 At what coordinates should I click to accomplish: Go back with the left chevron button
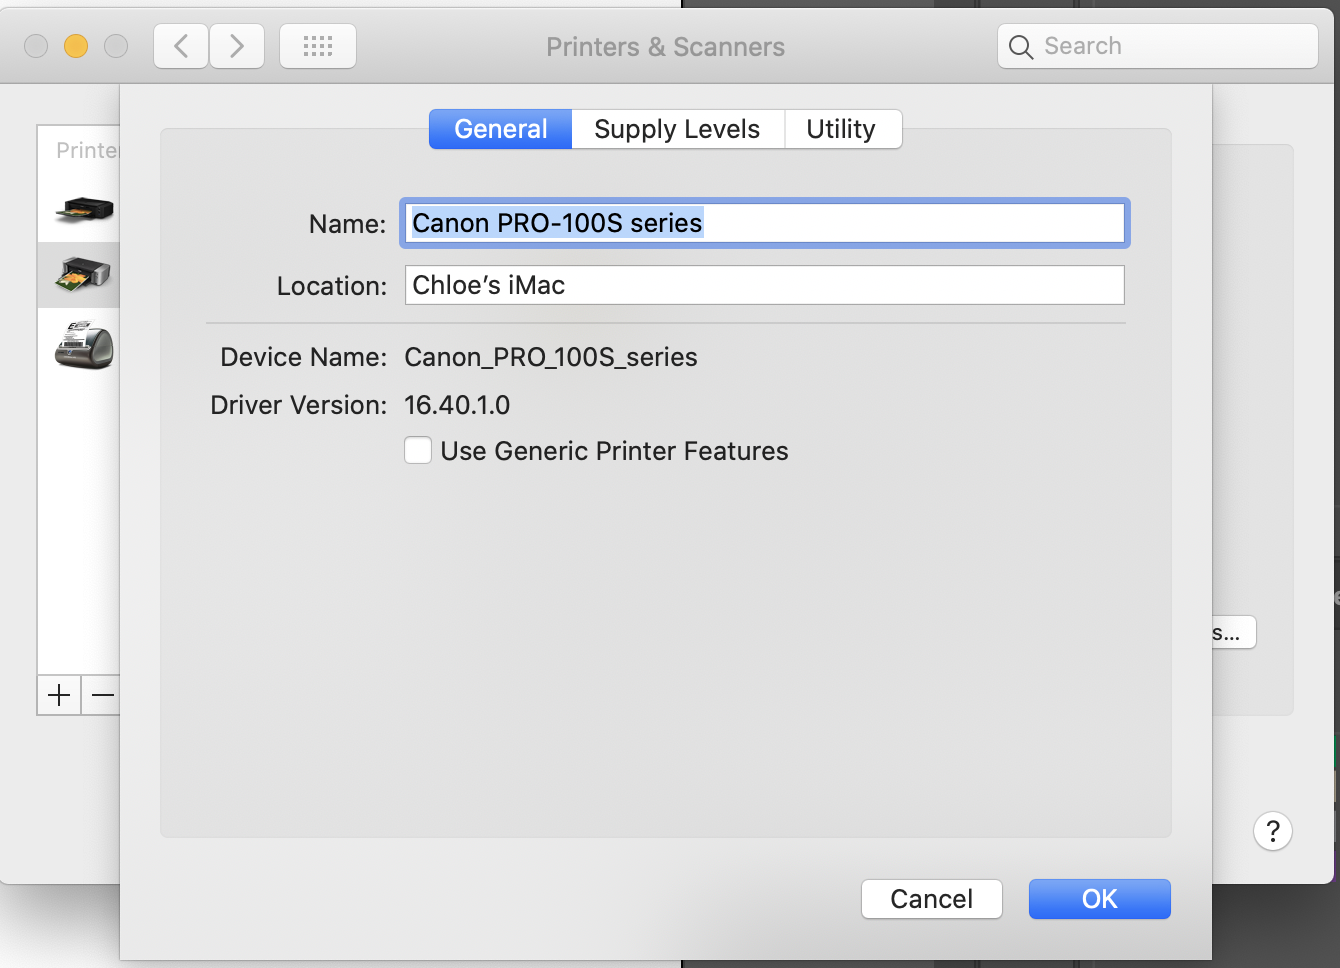point(181,46)
